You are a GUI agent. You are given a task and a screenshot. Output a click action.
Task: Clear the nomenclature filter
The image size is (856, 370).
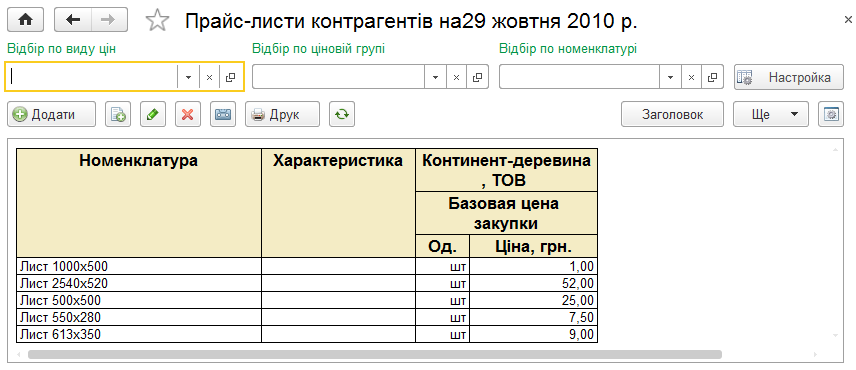point(692,77)
